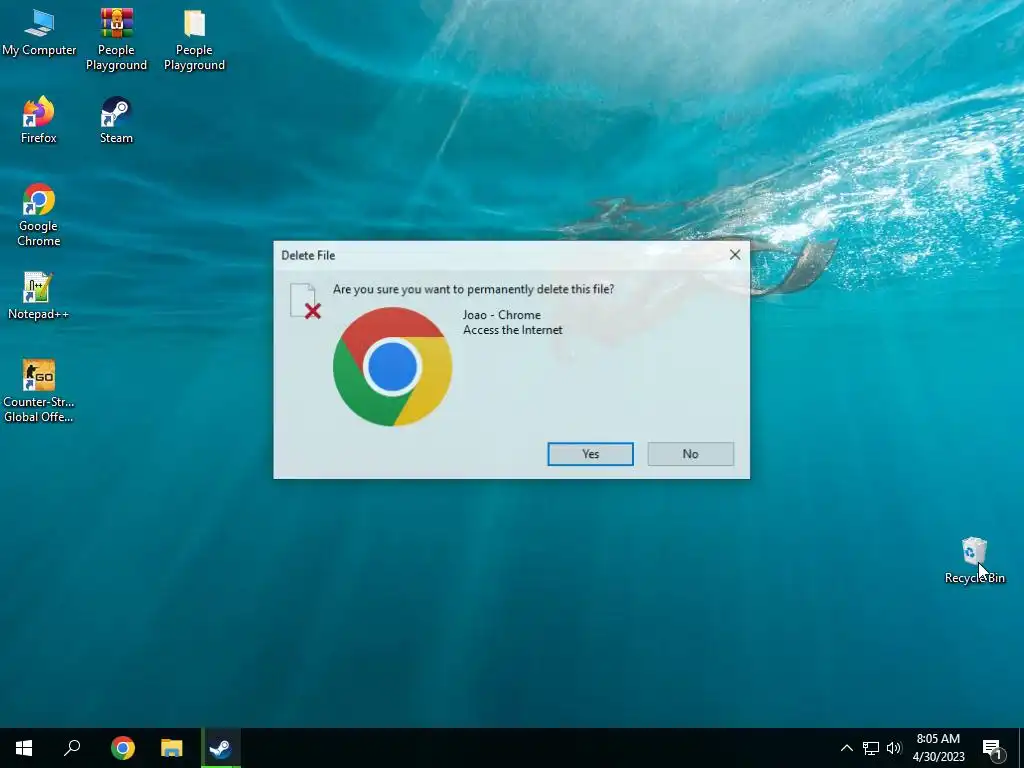Select the Firefox desktop shortcut
The height and width of the screenshot is (768, 1024).
coord(39,120)
